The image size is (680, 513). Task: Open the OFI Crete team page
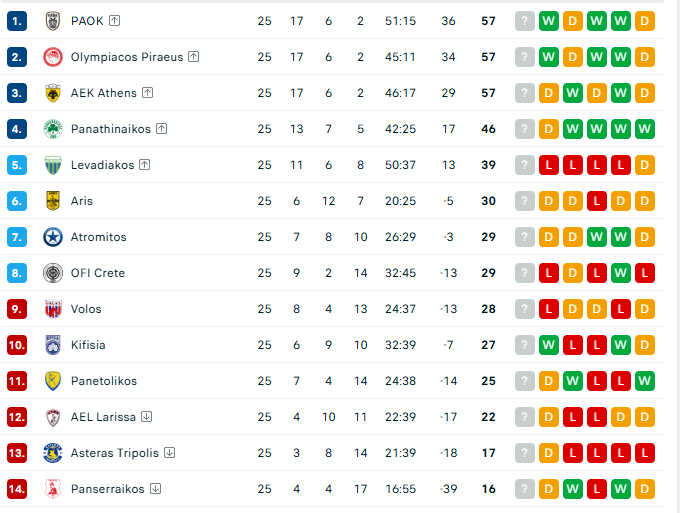point(97,273)
